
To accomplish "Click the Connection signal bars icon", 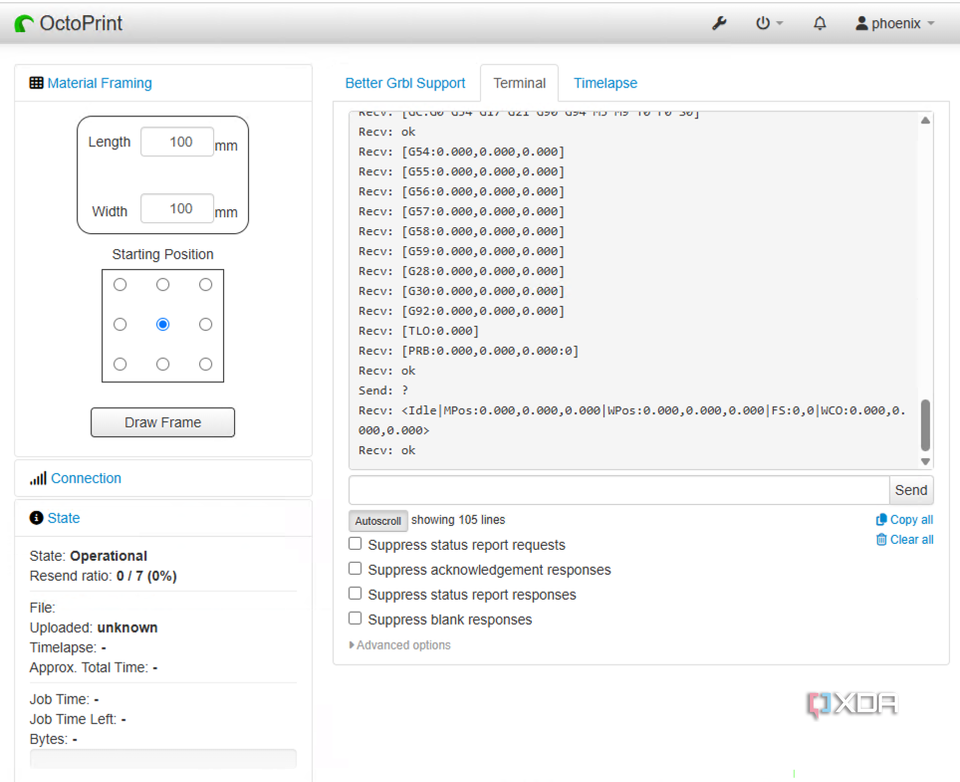I will pos(38,478).
